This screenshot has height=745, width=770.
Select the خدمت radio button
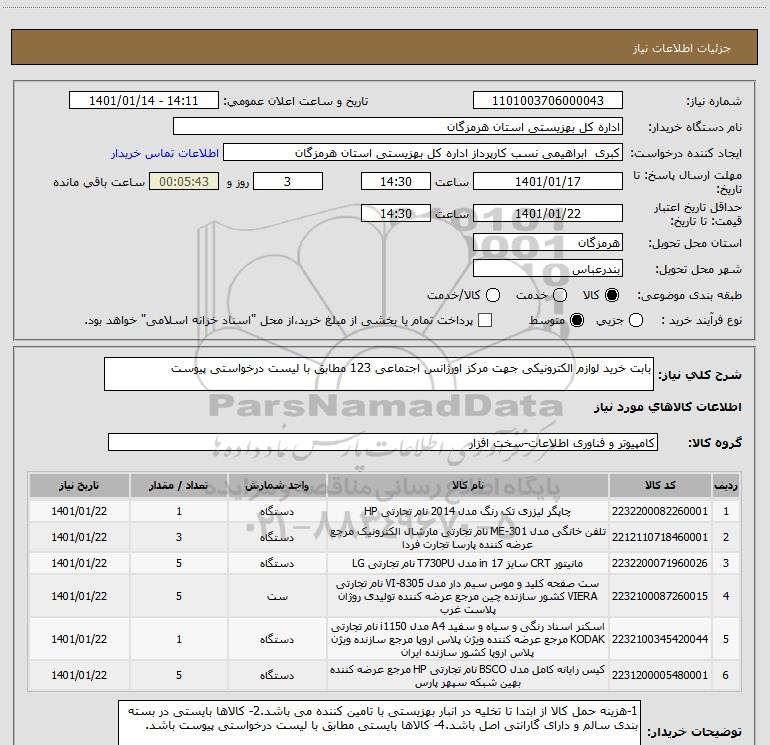pos(560,295)
